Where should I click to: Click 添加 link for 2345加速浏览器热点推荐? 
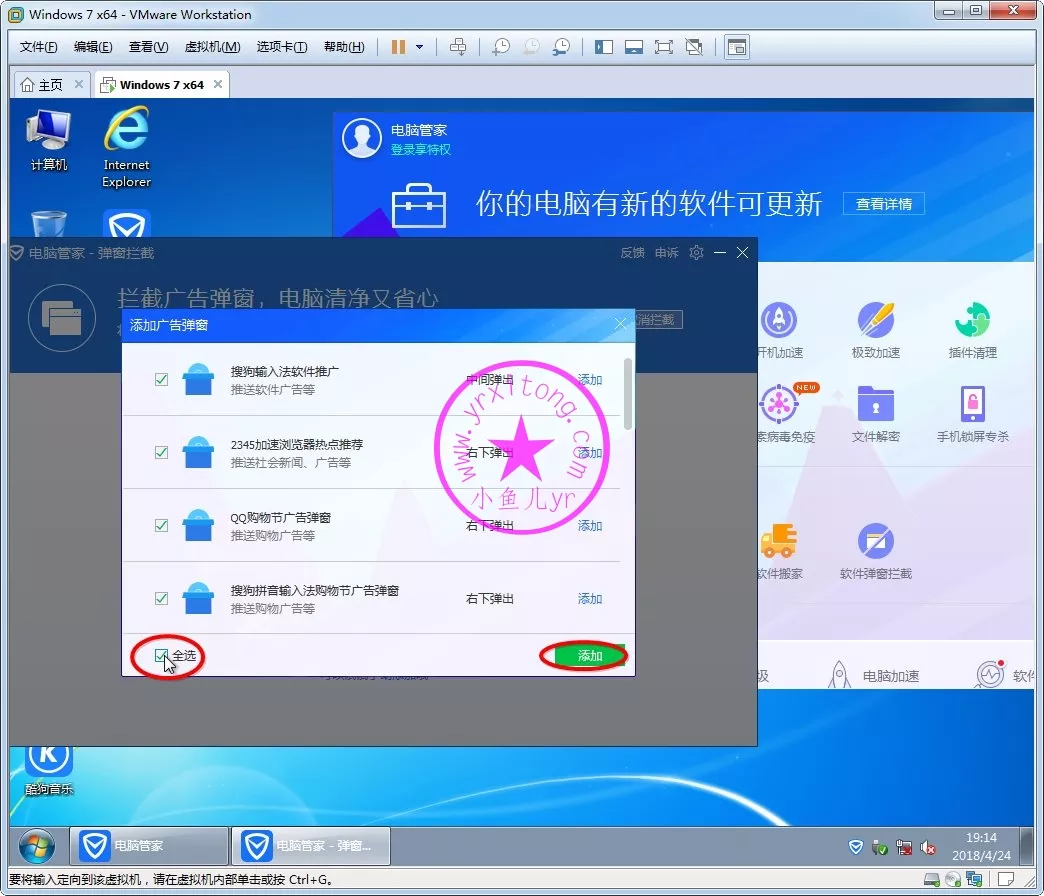tap(590, 453)
